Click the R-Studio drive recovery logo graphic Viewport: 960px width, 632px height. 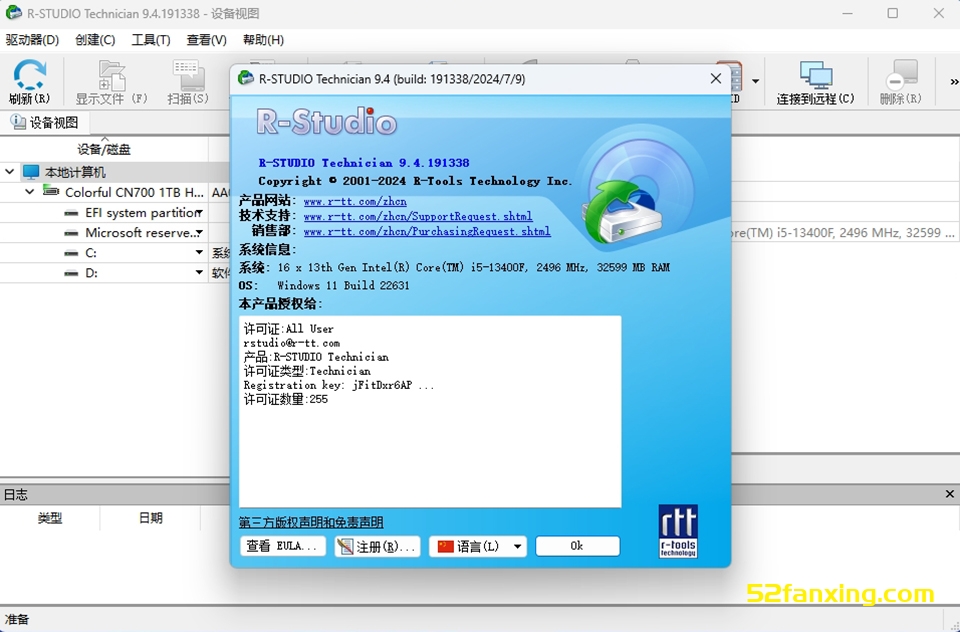point(640,193)
